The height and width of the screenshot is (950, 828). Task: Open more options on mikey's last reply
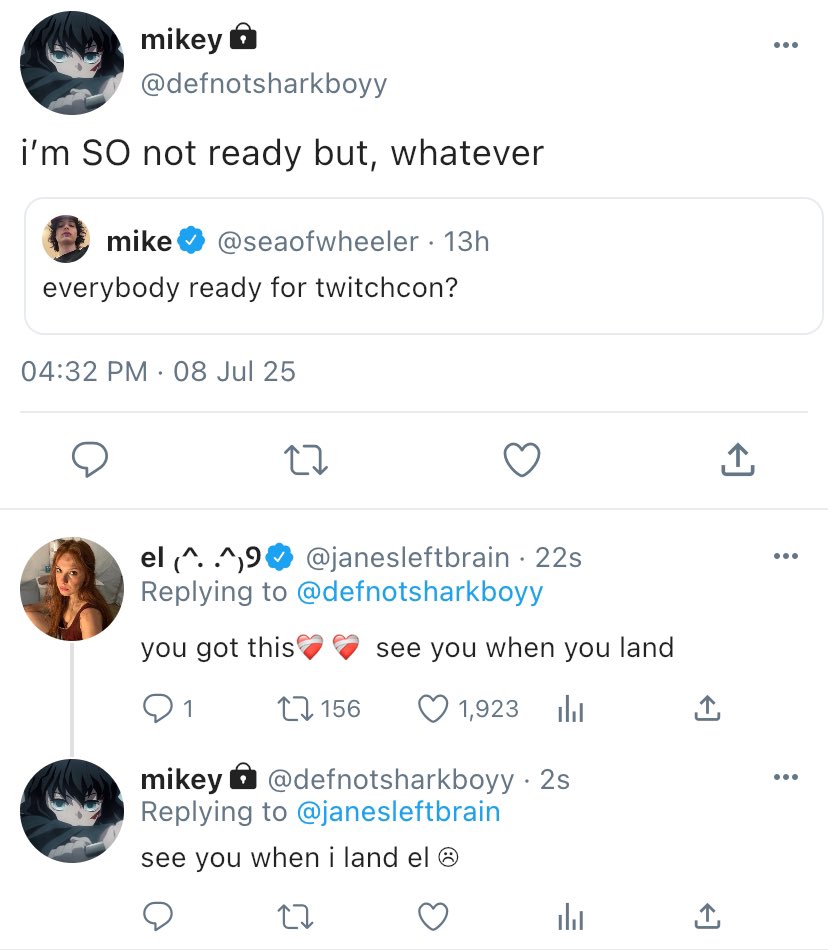pyautogui.click(x=786, y=778)
